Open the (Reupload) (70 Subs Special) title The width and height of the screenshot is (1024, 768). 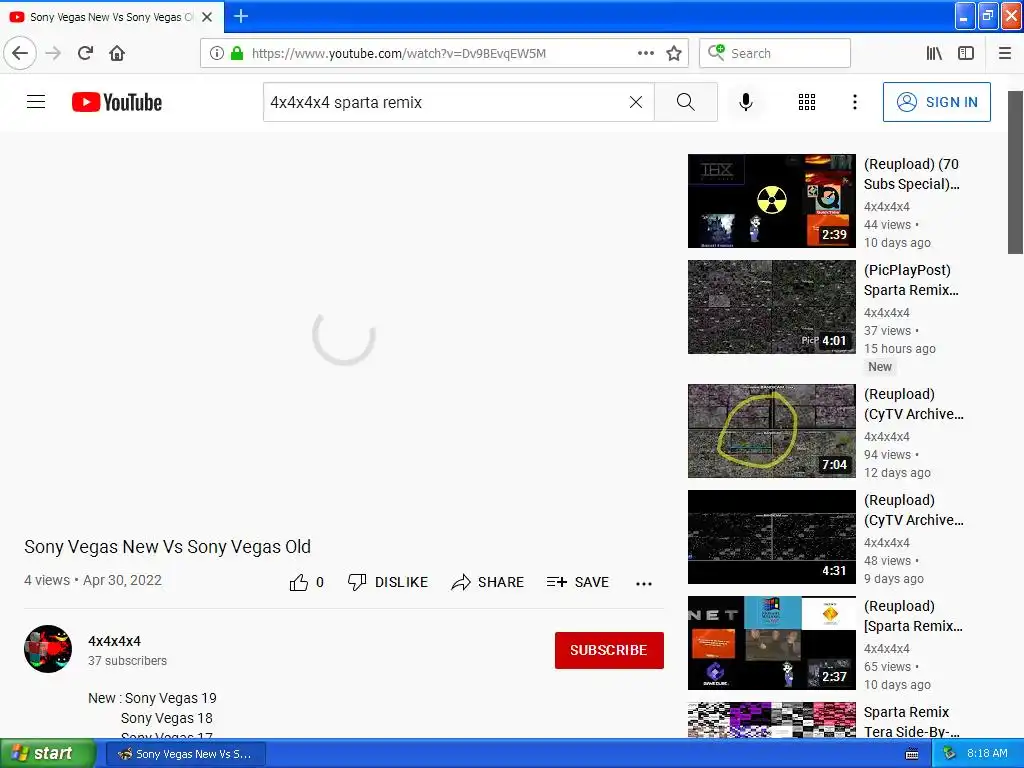coord(912,174)
